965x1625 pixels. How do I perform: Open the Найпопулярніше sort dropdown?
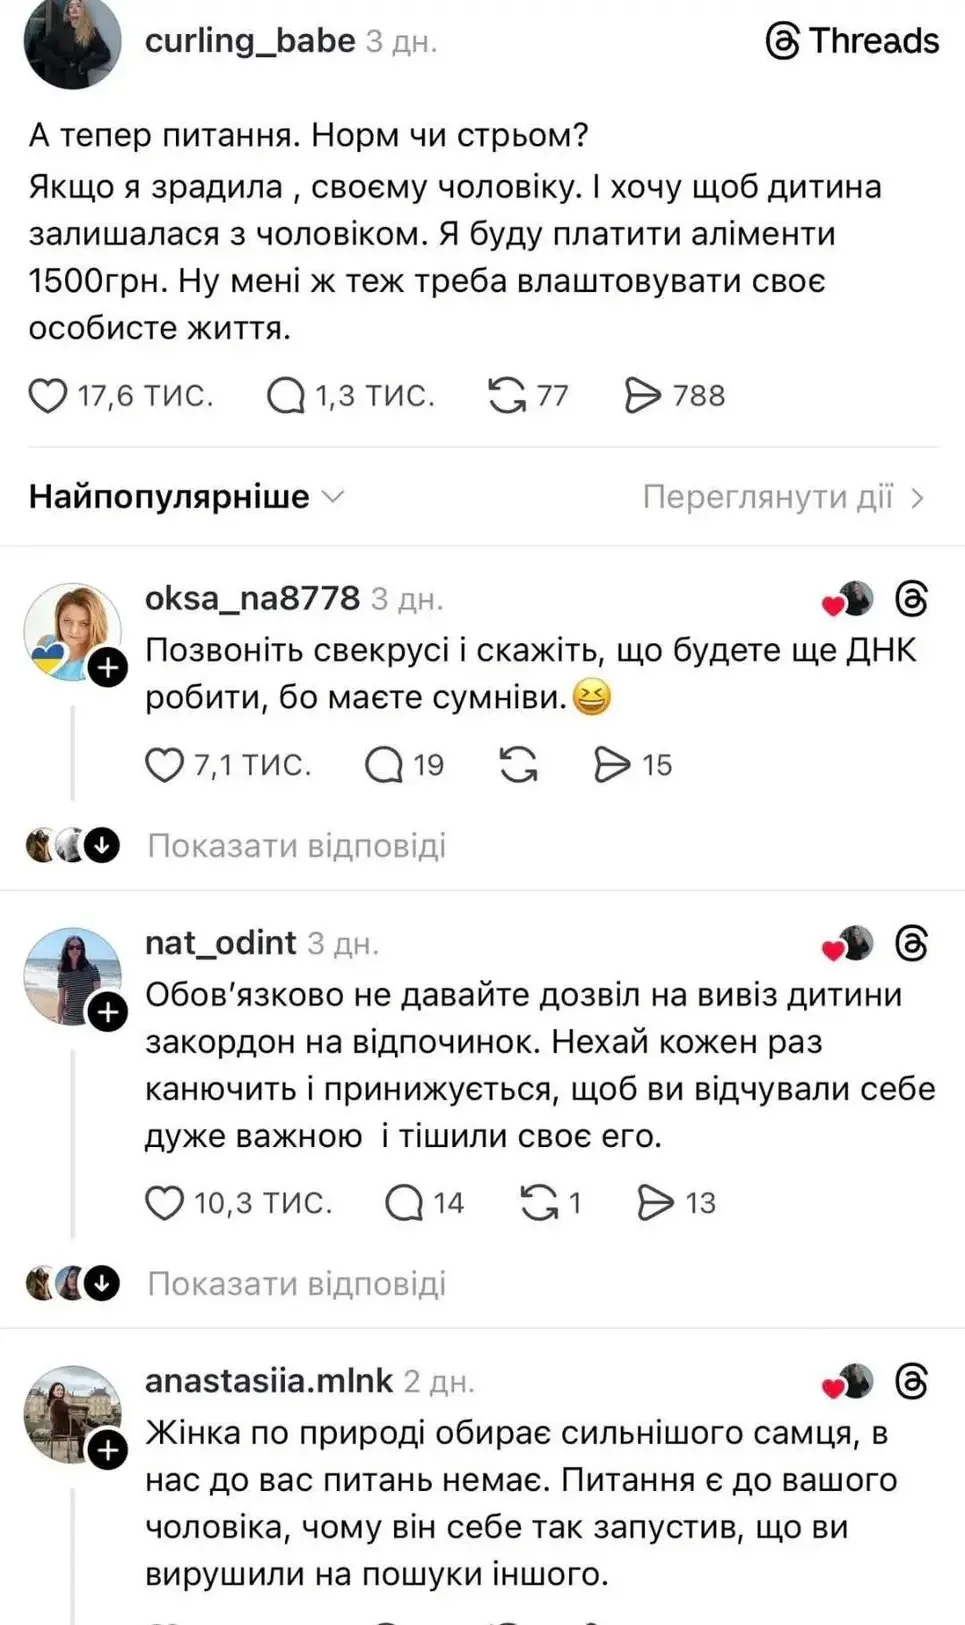click(x=186, y=497)
